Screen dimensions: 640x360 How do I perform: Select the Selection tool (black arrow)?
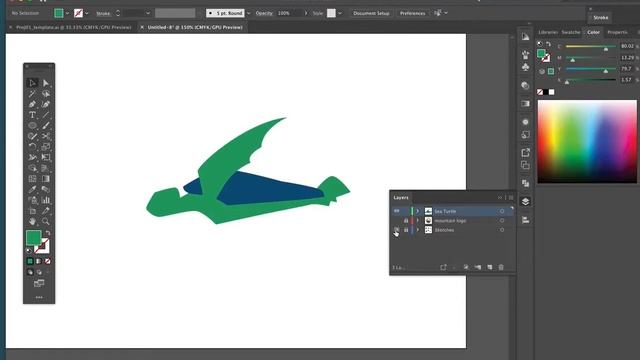(x=32, y=83)
